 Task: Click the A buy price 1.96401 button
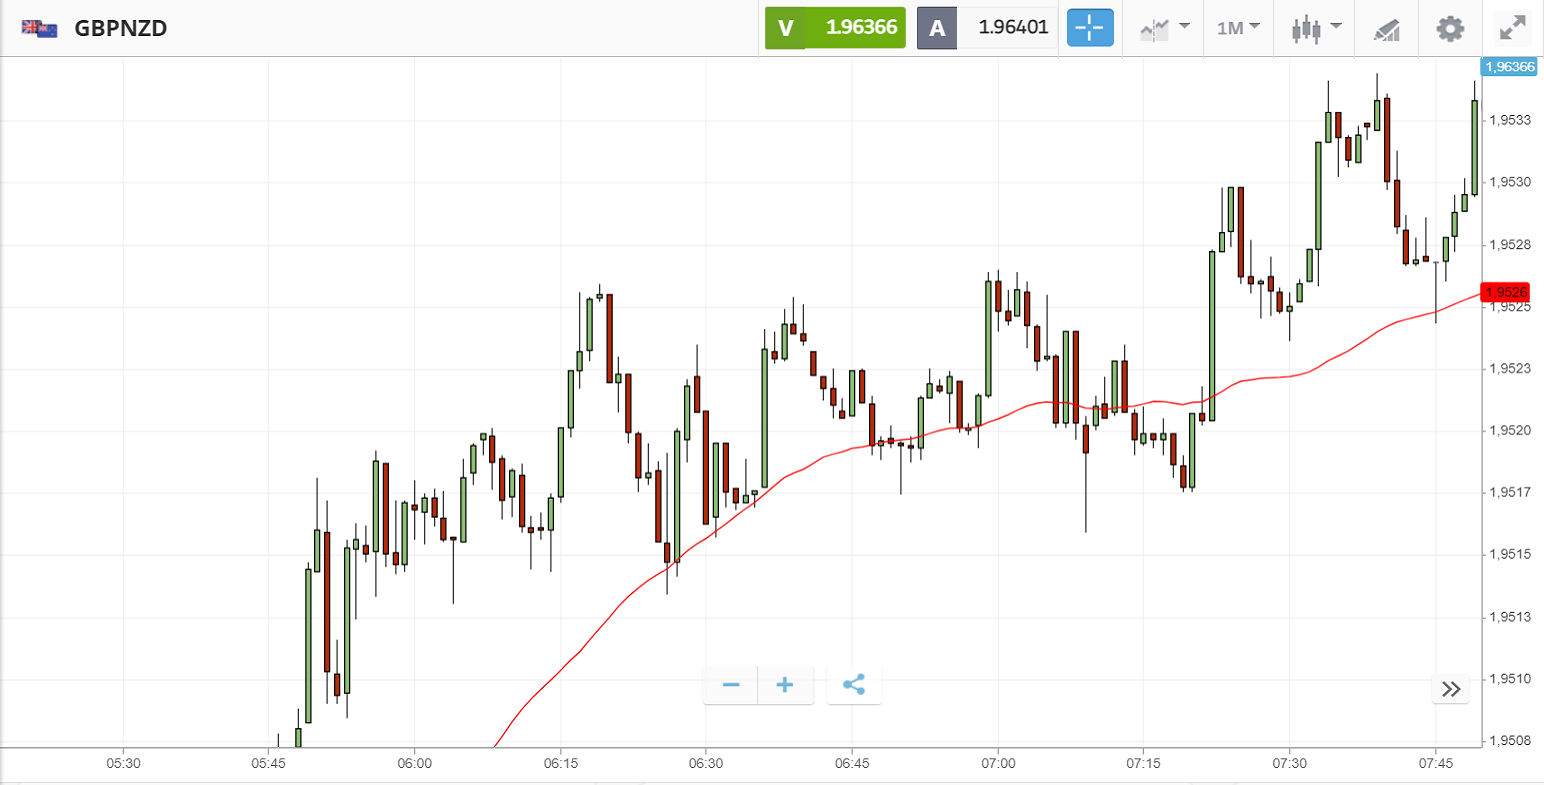pos(986,28)
